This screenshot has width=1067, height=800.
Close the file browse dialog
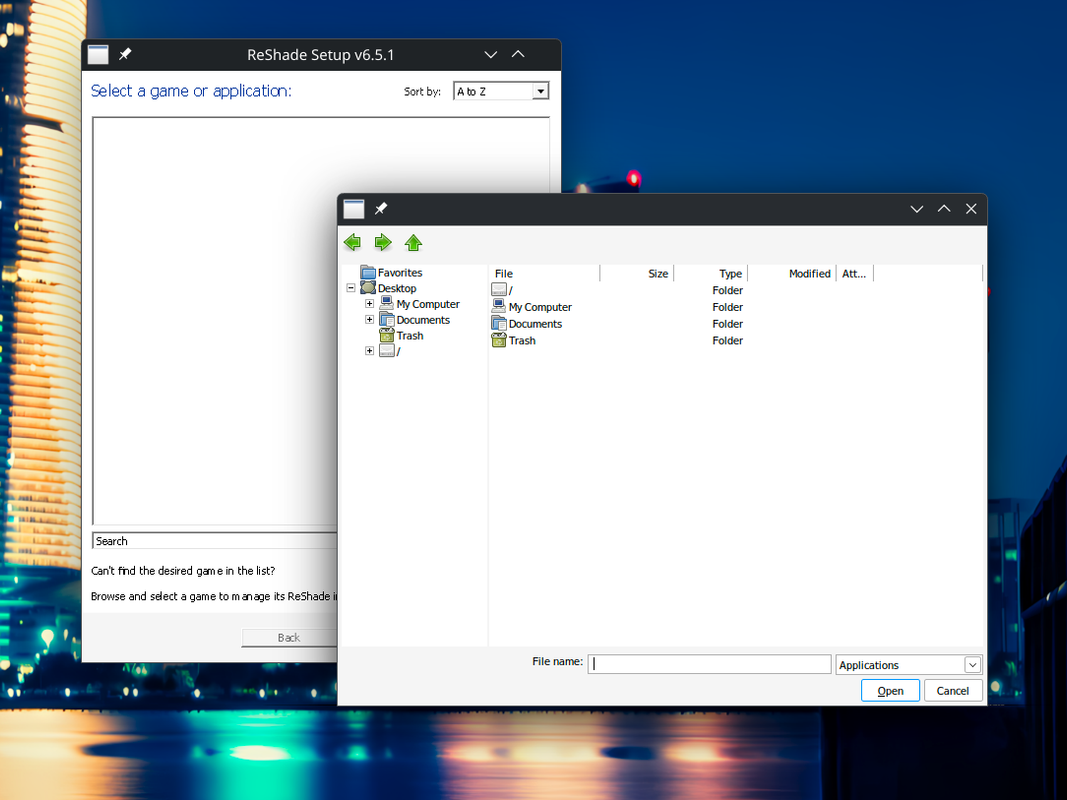[x=971, y=209]
